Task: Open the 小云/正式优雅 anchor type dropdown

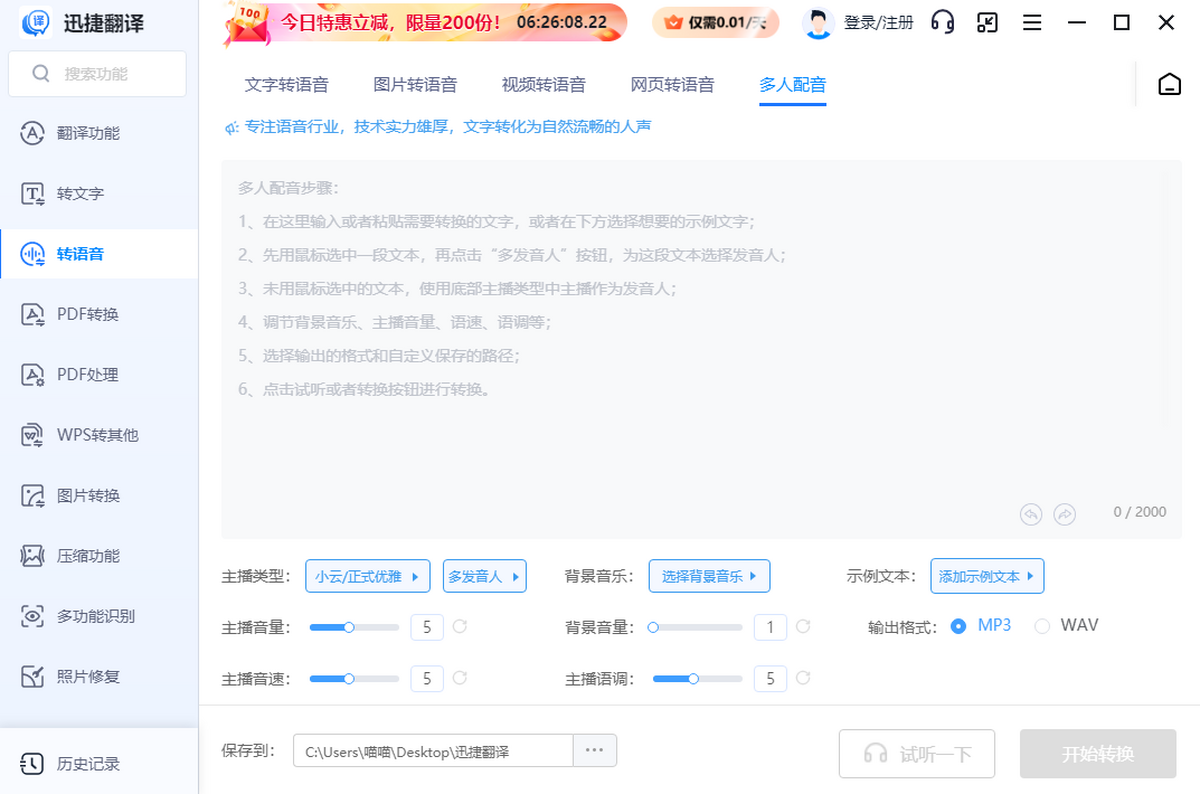Action: (368, 576)
